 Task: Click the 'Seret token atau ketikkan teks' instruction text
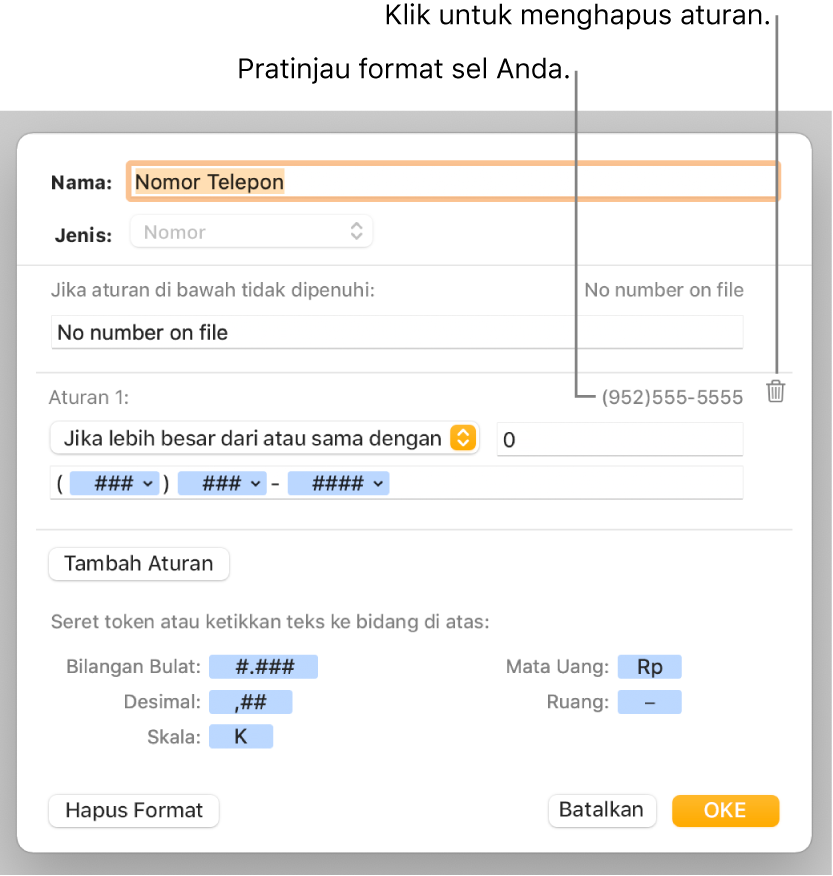270,622
